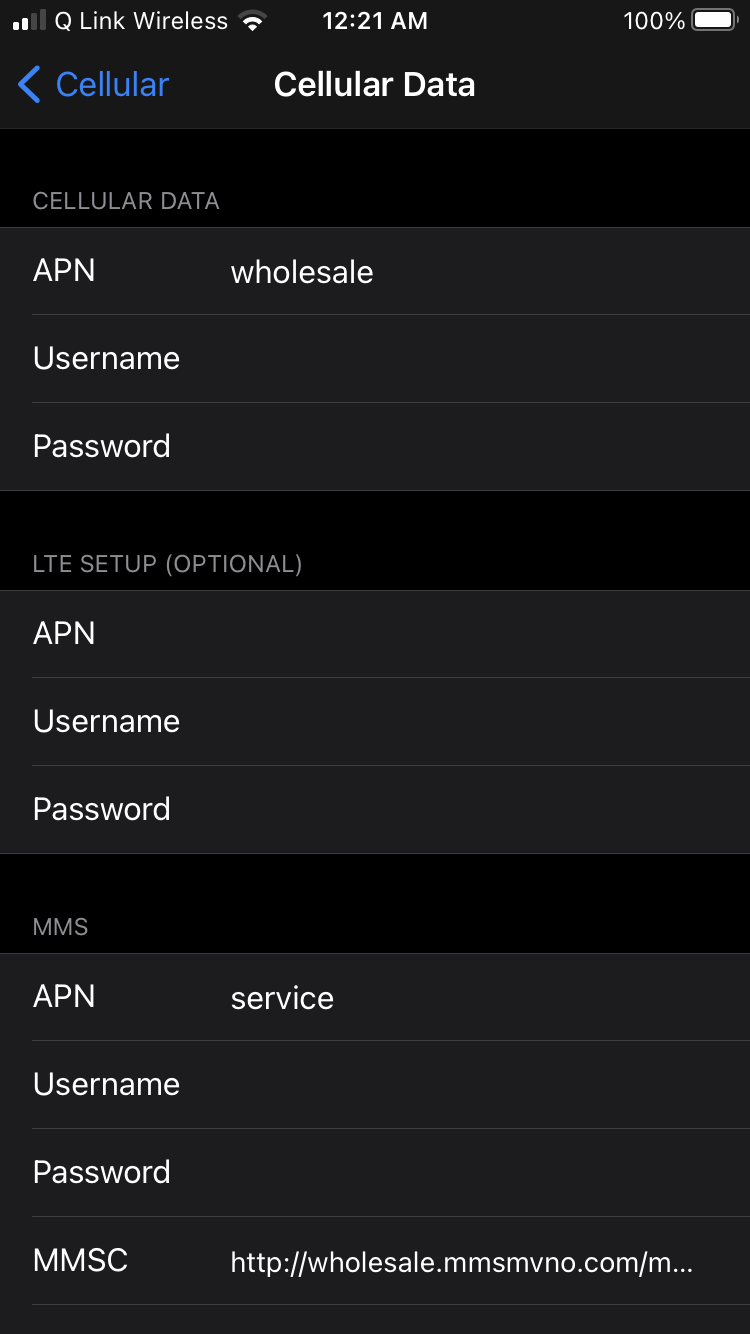Tap the Cellular Data page title
Image resolution: width=750 pixels, height=1334 pixels.
point(374,85)
